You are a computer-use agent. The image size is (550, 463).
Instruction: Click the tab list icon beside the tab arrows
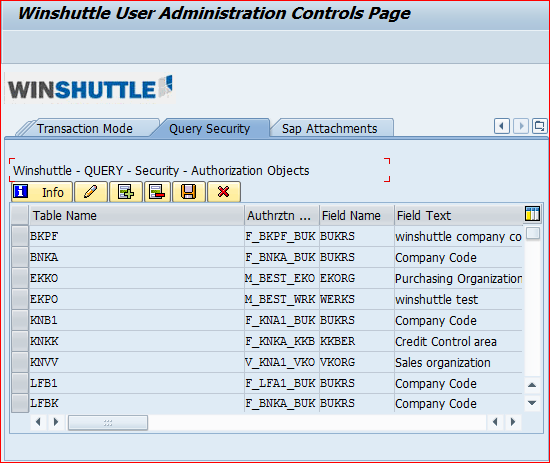[x=539, y=126]
